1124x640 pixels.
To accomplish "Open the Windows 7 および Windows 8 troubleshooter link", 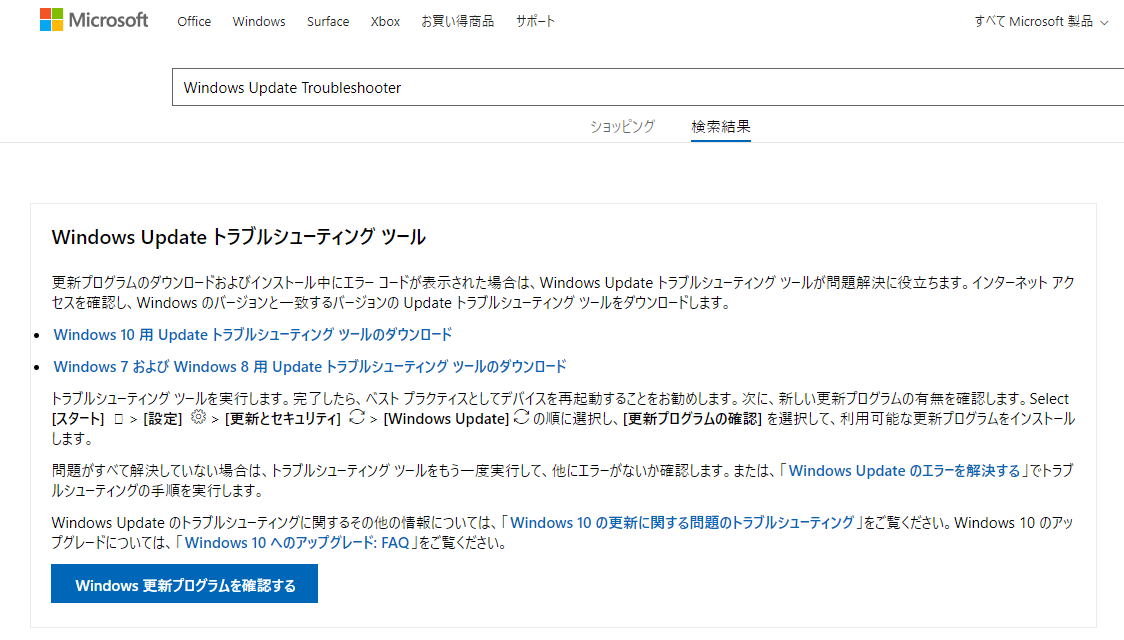I will [311, 366].
